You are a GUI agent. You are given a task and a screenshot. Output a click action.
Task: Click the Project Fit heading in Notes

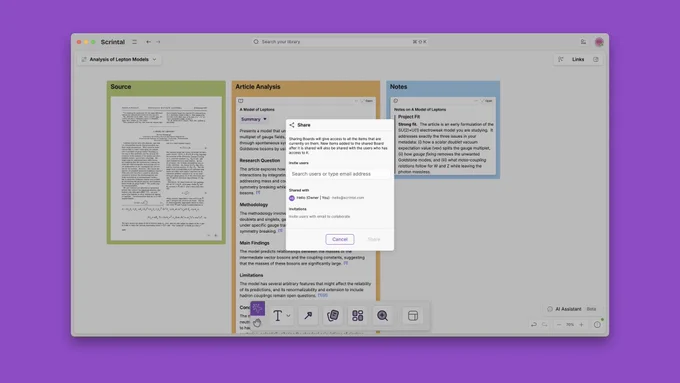click(409, 117)
